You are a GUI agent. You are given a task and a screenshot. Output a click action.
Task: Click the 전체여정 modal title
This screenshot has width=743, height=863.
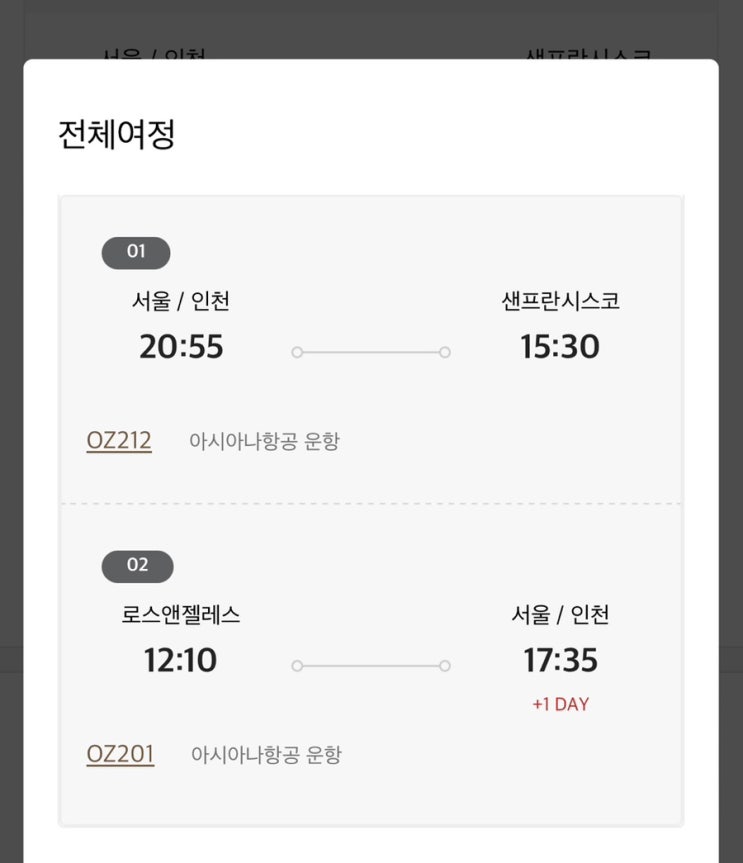click(117, 134)
